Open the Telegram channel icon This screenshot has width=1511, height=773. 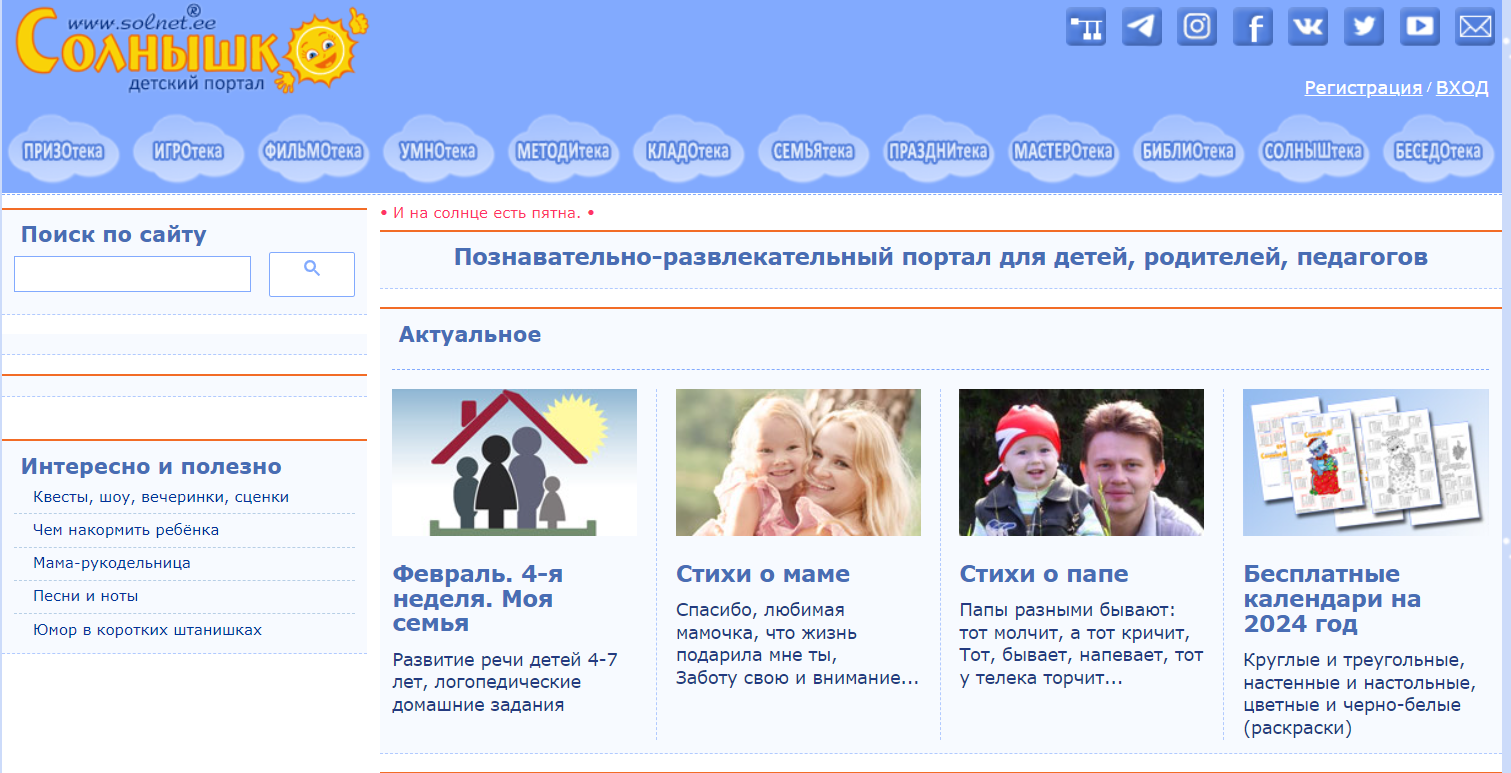(1141, 27)
